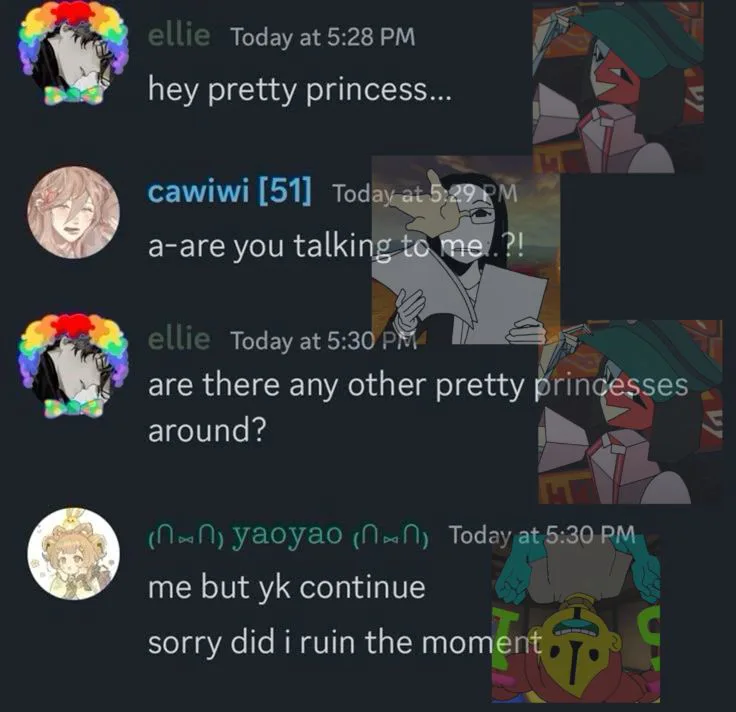Open cawiwi's pink-haired avatar
This screenshot has width=736, height=712.
[x=74, y=212]
